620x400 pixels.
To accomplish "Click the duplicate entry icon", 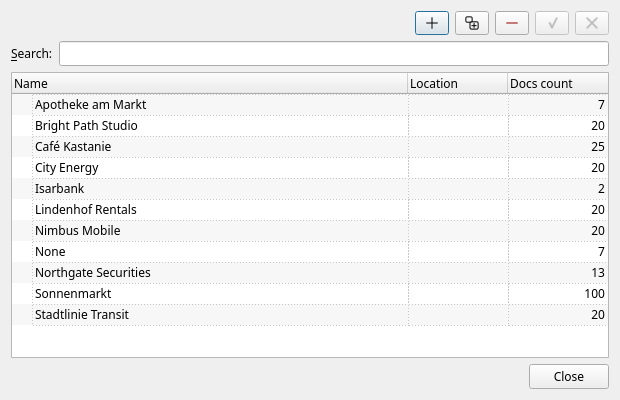I will point(472,23).
